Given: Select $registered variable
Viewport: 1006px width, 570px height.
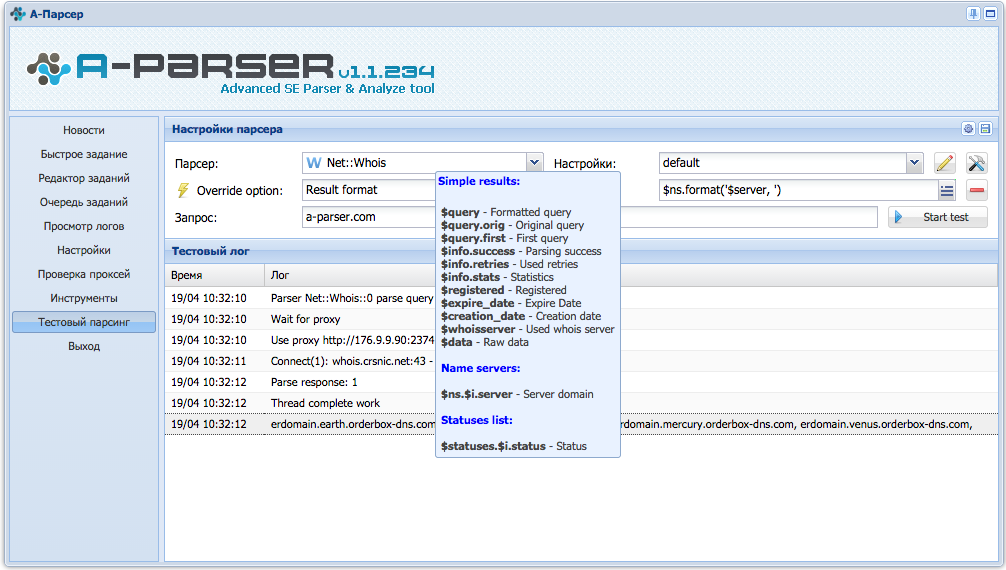Looking at the screenshot, I should tap(472, 290).
